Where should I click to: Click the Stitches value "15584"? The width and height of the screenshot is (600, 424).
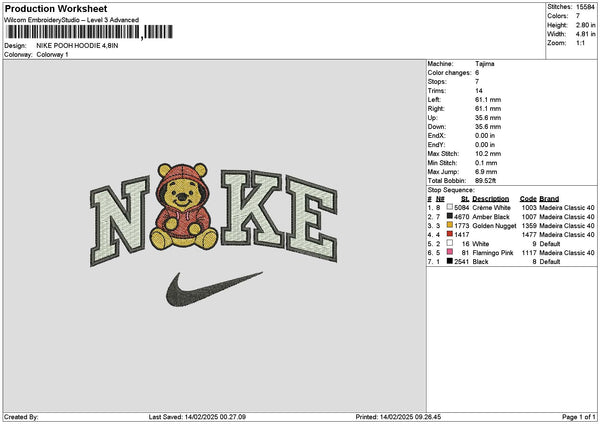click(x=585, y=7)
